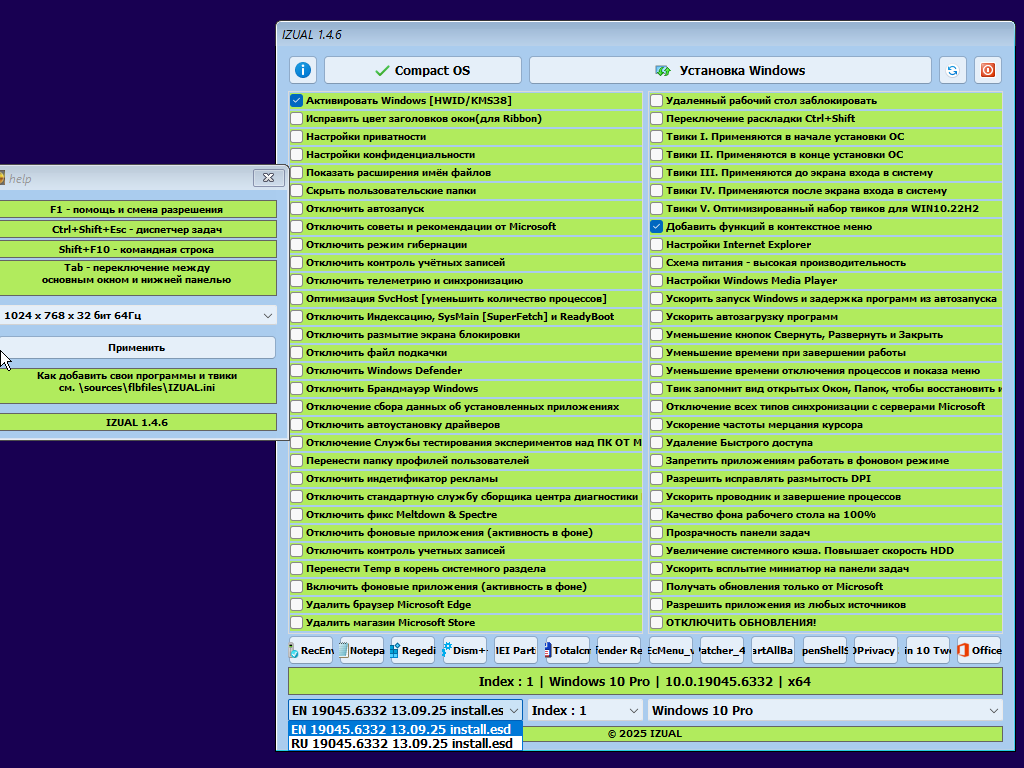This screenshot has height=768, width=1024.
Task: Expand the Index : 1 dropdown
Action: coord(585,710)
